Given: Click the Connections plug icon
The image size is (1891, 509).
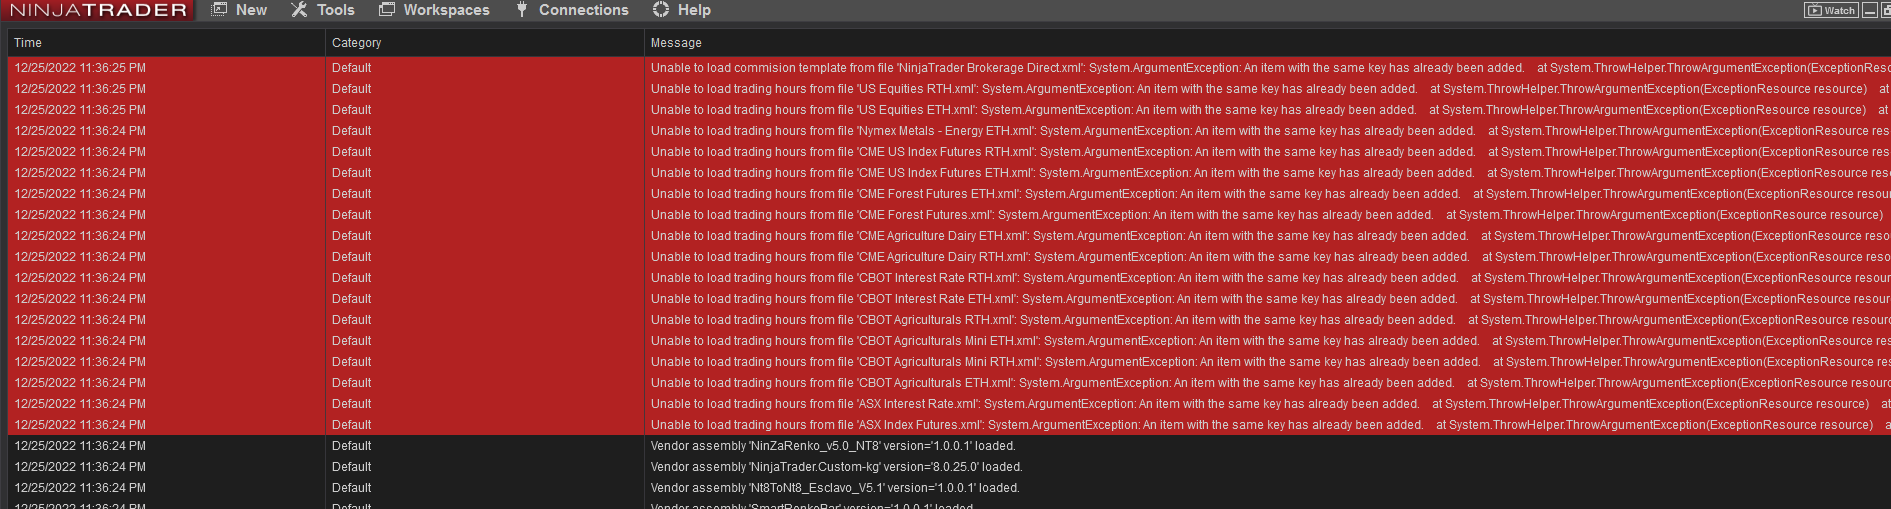Looking at the screenshot, I should click(x=522, y=10).
